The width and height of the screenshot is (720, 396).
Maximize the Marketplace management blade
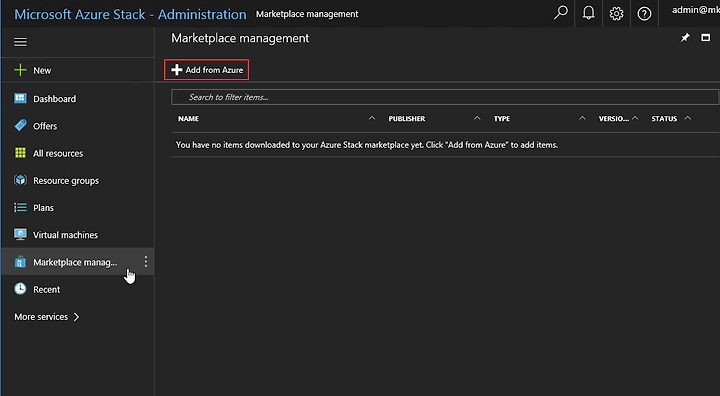705,38
